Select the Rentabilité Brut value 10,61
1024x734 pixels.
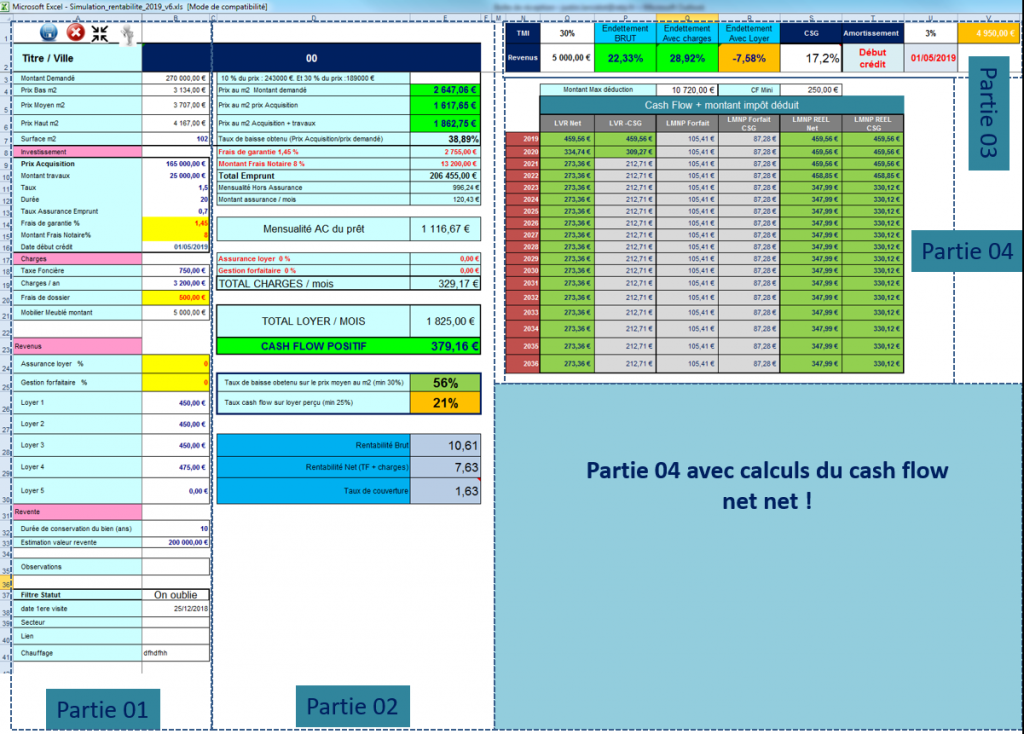[x=445, y=445]
